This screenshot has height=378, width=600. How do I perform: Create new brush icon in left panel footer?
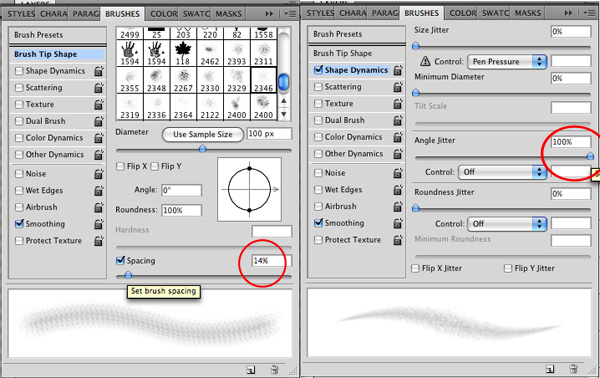(x=251, y=370)
